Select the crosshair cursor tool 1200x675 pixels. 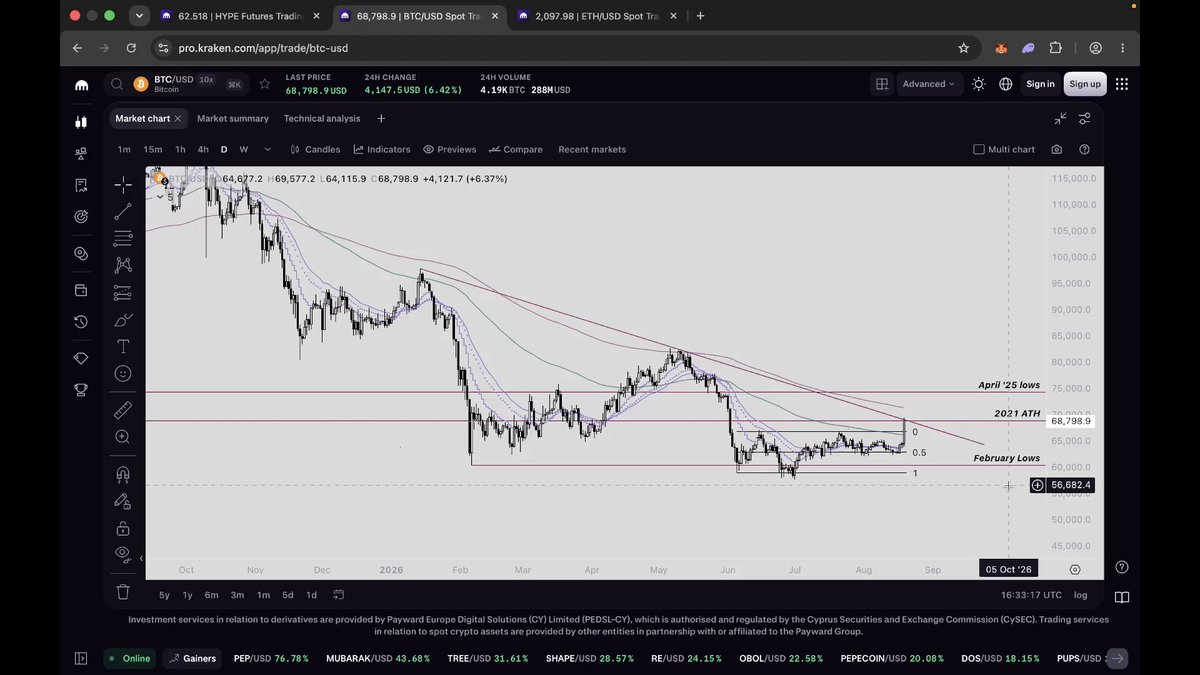click(x=123, y=184)
